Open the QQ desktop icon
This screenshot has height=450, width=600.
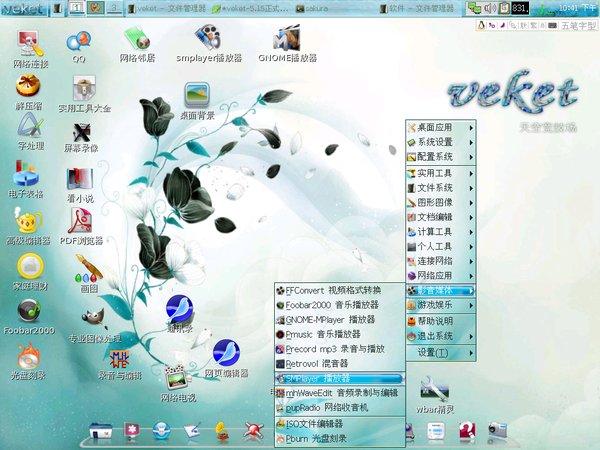click(x=79, y=41)
